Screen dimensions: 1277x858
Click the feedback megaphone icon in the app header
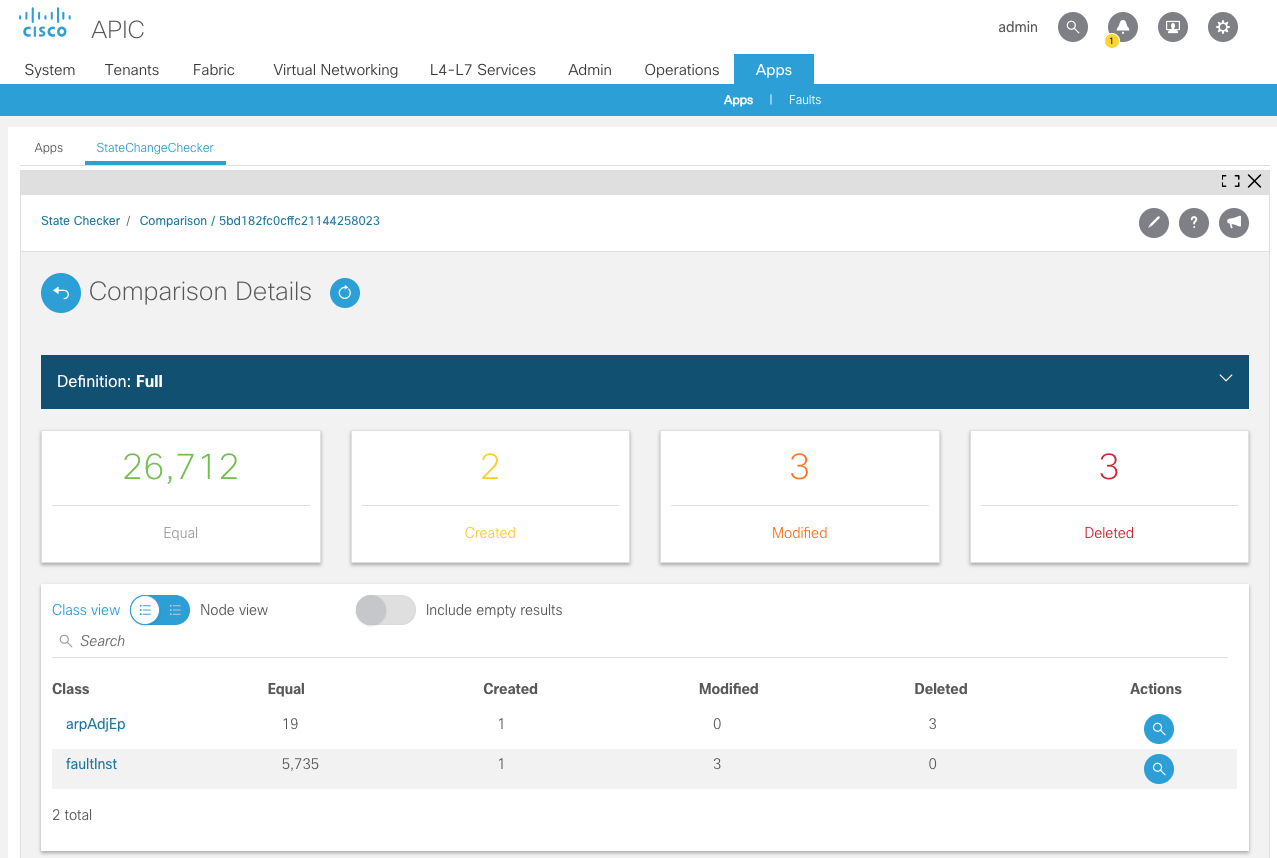tap(1233, 222)
